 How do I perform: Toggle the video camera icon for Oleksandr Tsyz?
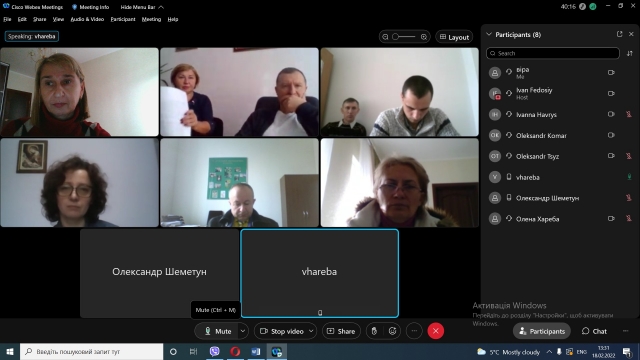(x=611, y=156)
